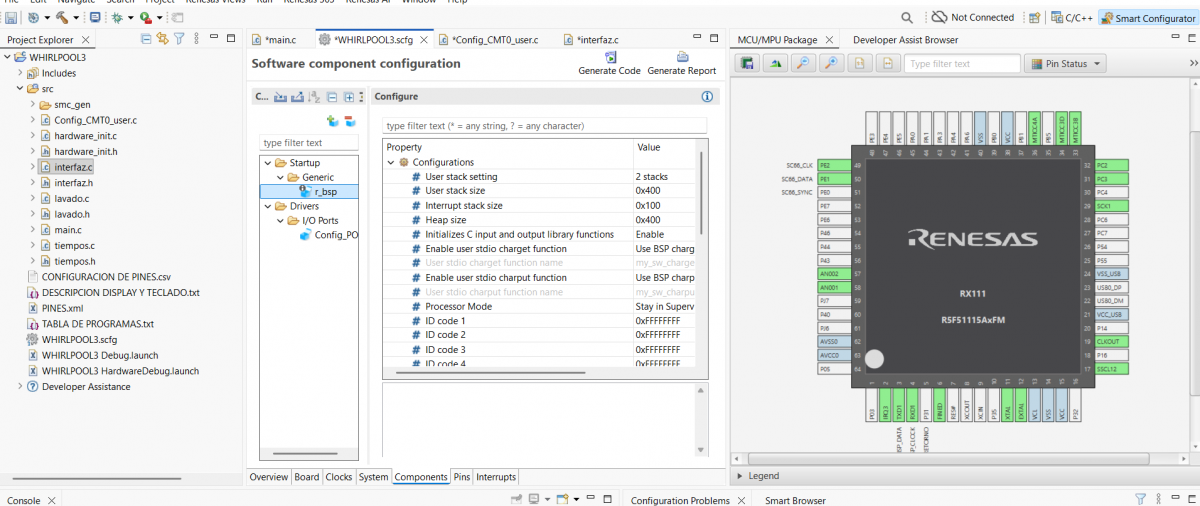Screen dimensions: 1200x506
Task: Select the Config_PO driver component
Action: (328, 235)
